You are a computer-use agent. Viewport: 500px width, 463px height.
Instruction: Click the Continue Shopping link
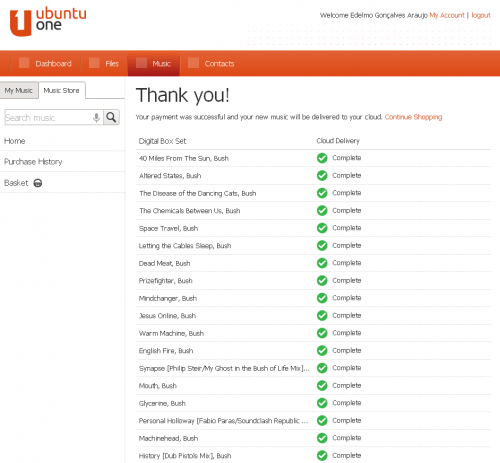(x=413, y=117)
